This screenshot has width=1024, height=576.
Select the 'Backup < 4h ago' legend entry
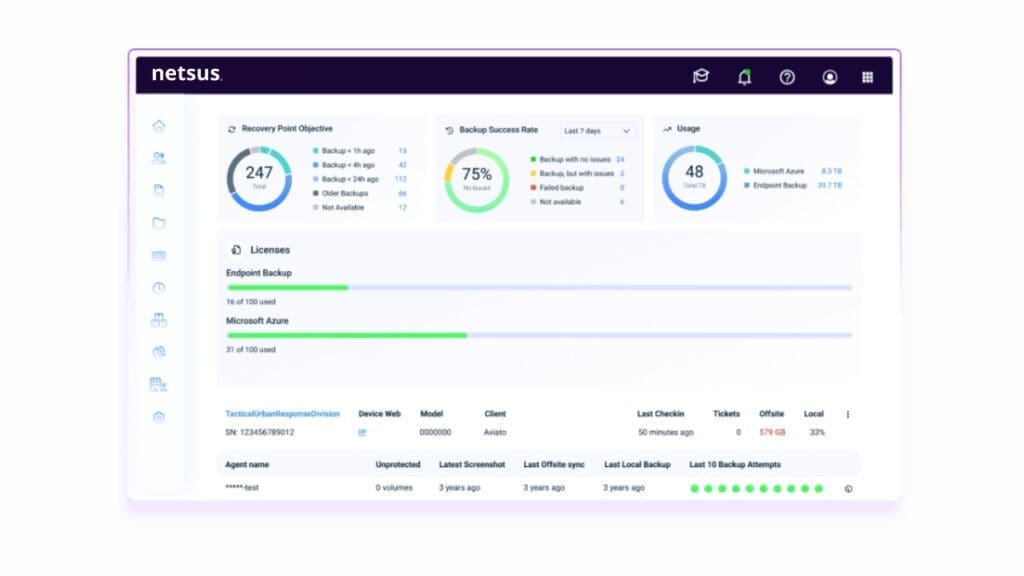coord(360,165)
